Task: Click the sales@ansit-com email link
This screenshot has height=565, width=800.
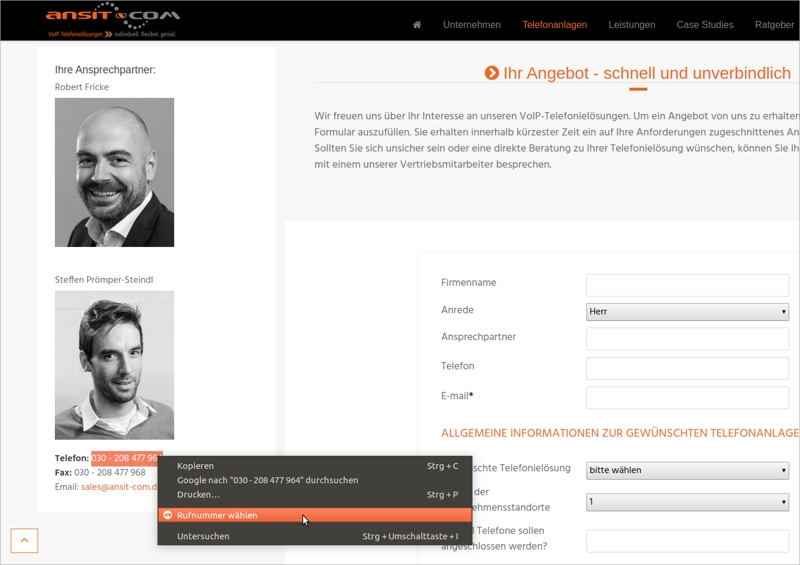Action: [x=119, y=487]
